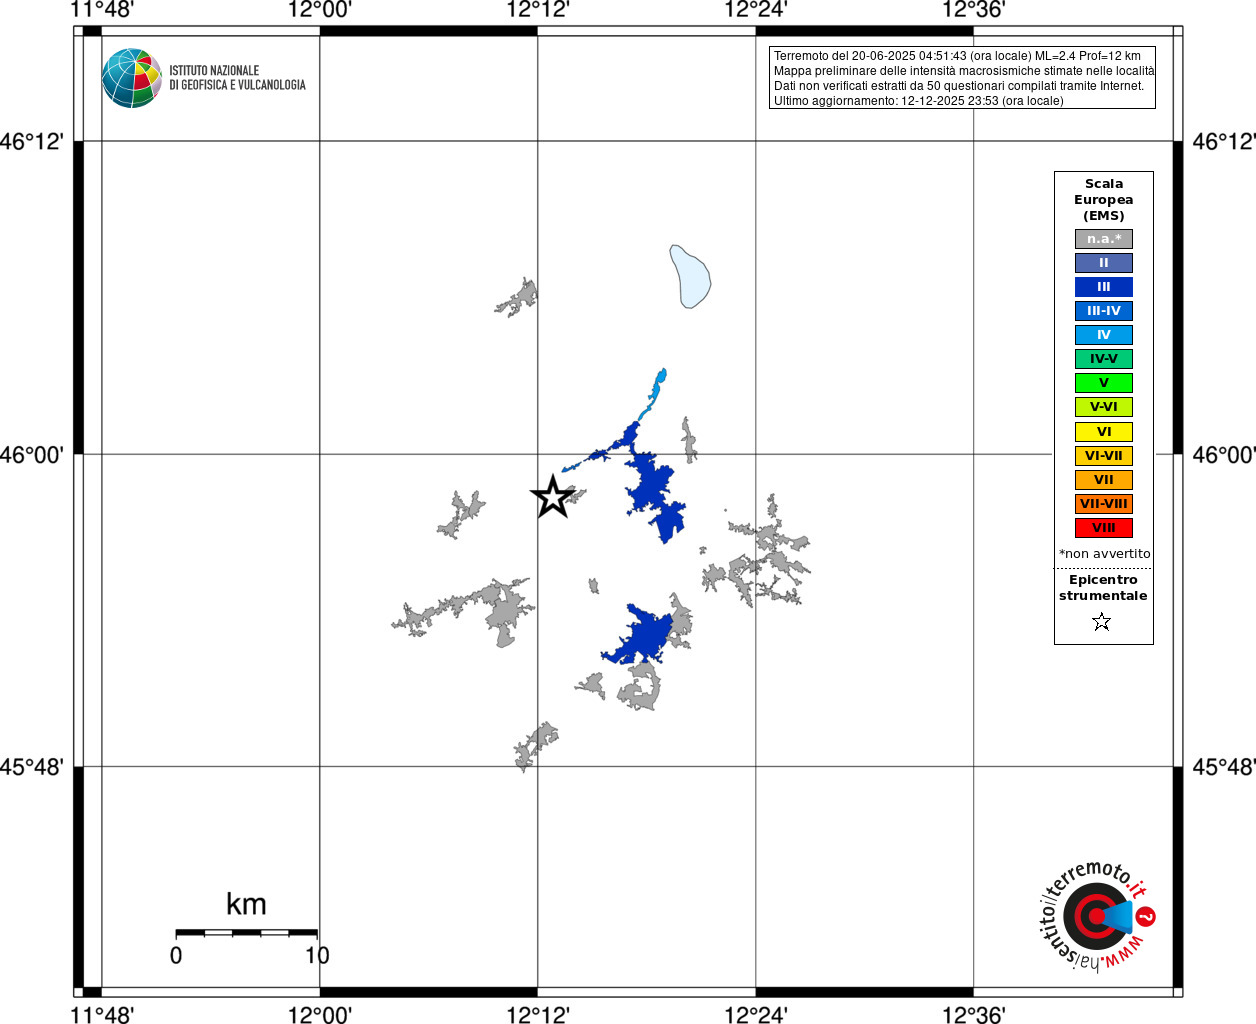Click top axis label 12°24'
The height and width of the screenshot is (1024, 1256).
pyautogui.click(x=756, y=10)
